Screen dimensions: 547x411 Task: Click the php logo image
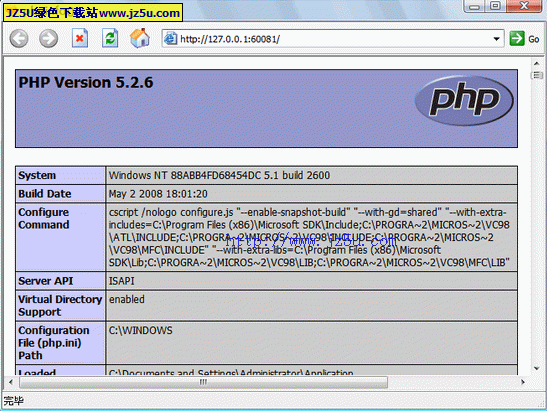464,100
